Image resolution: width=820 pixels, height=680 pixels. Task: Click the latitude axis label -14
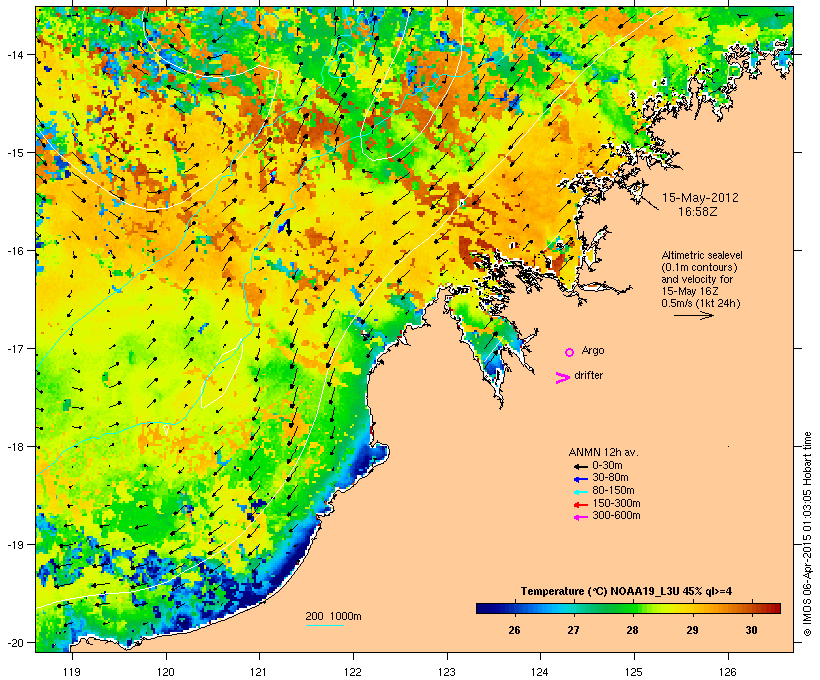tap(14, 55)
